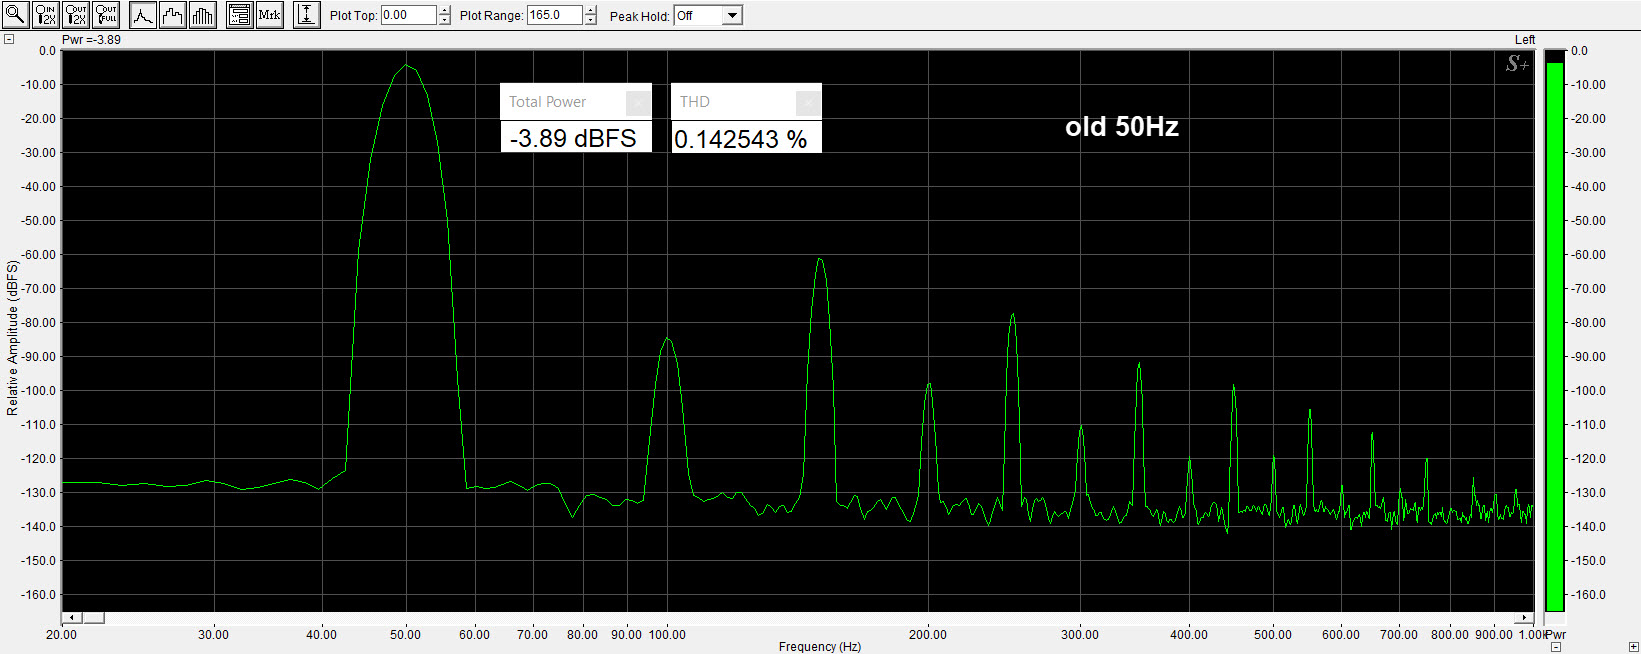Screen dimensions: 1641x654
Task: Click the green Pwr level meter bar
Action: click(1554, 335)
